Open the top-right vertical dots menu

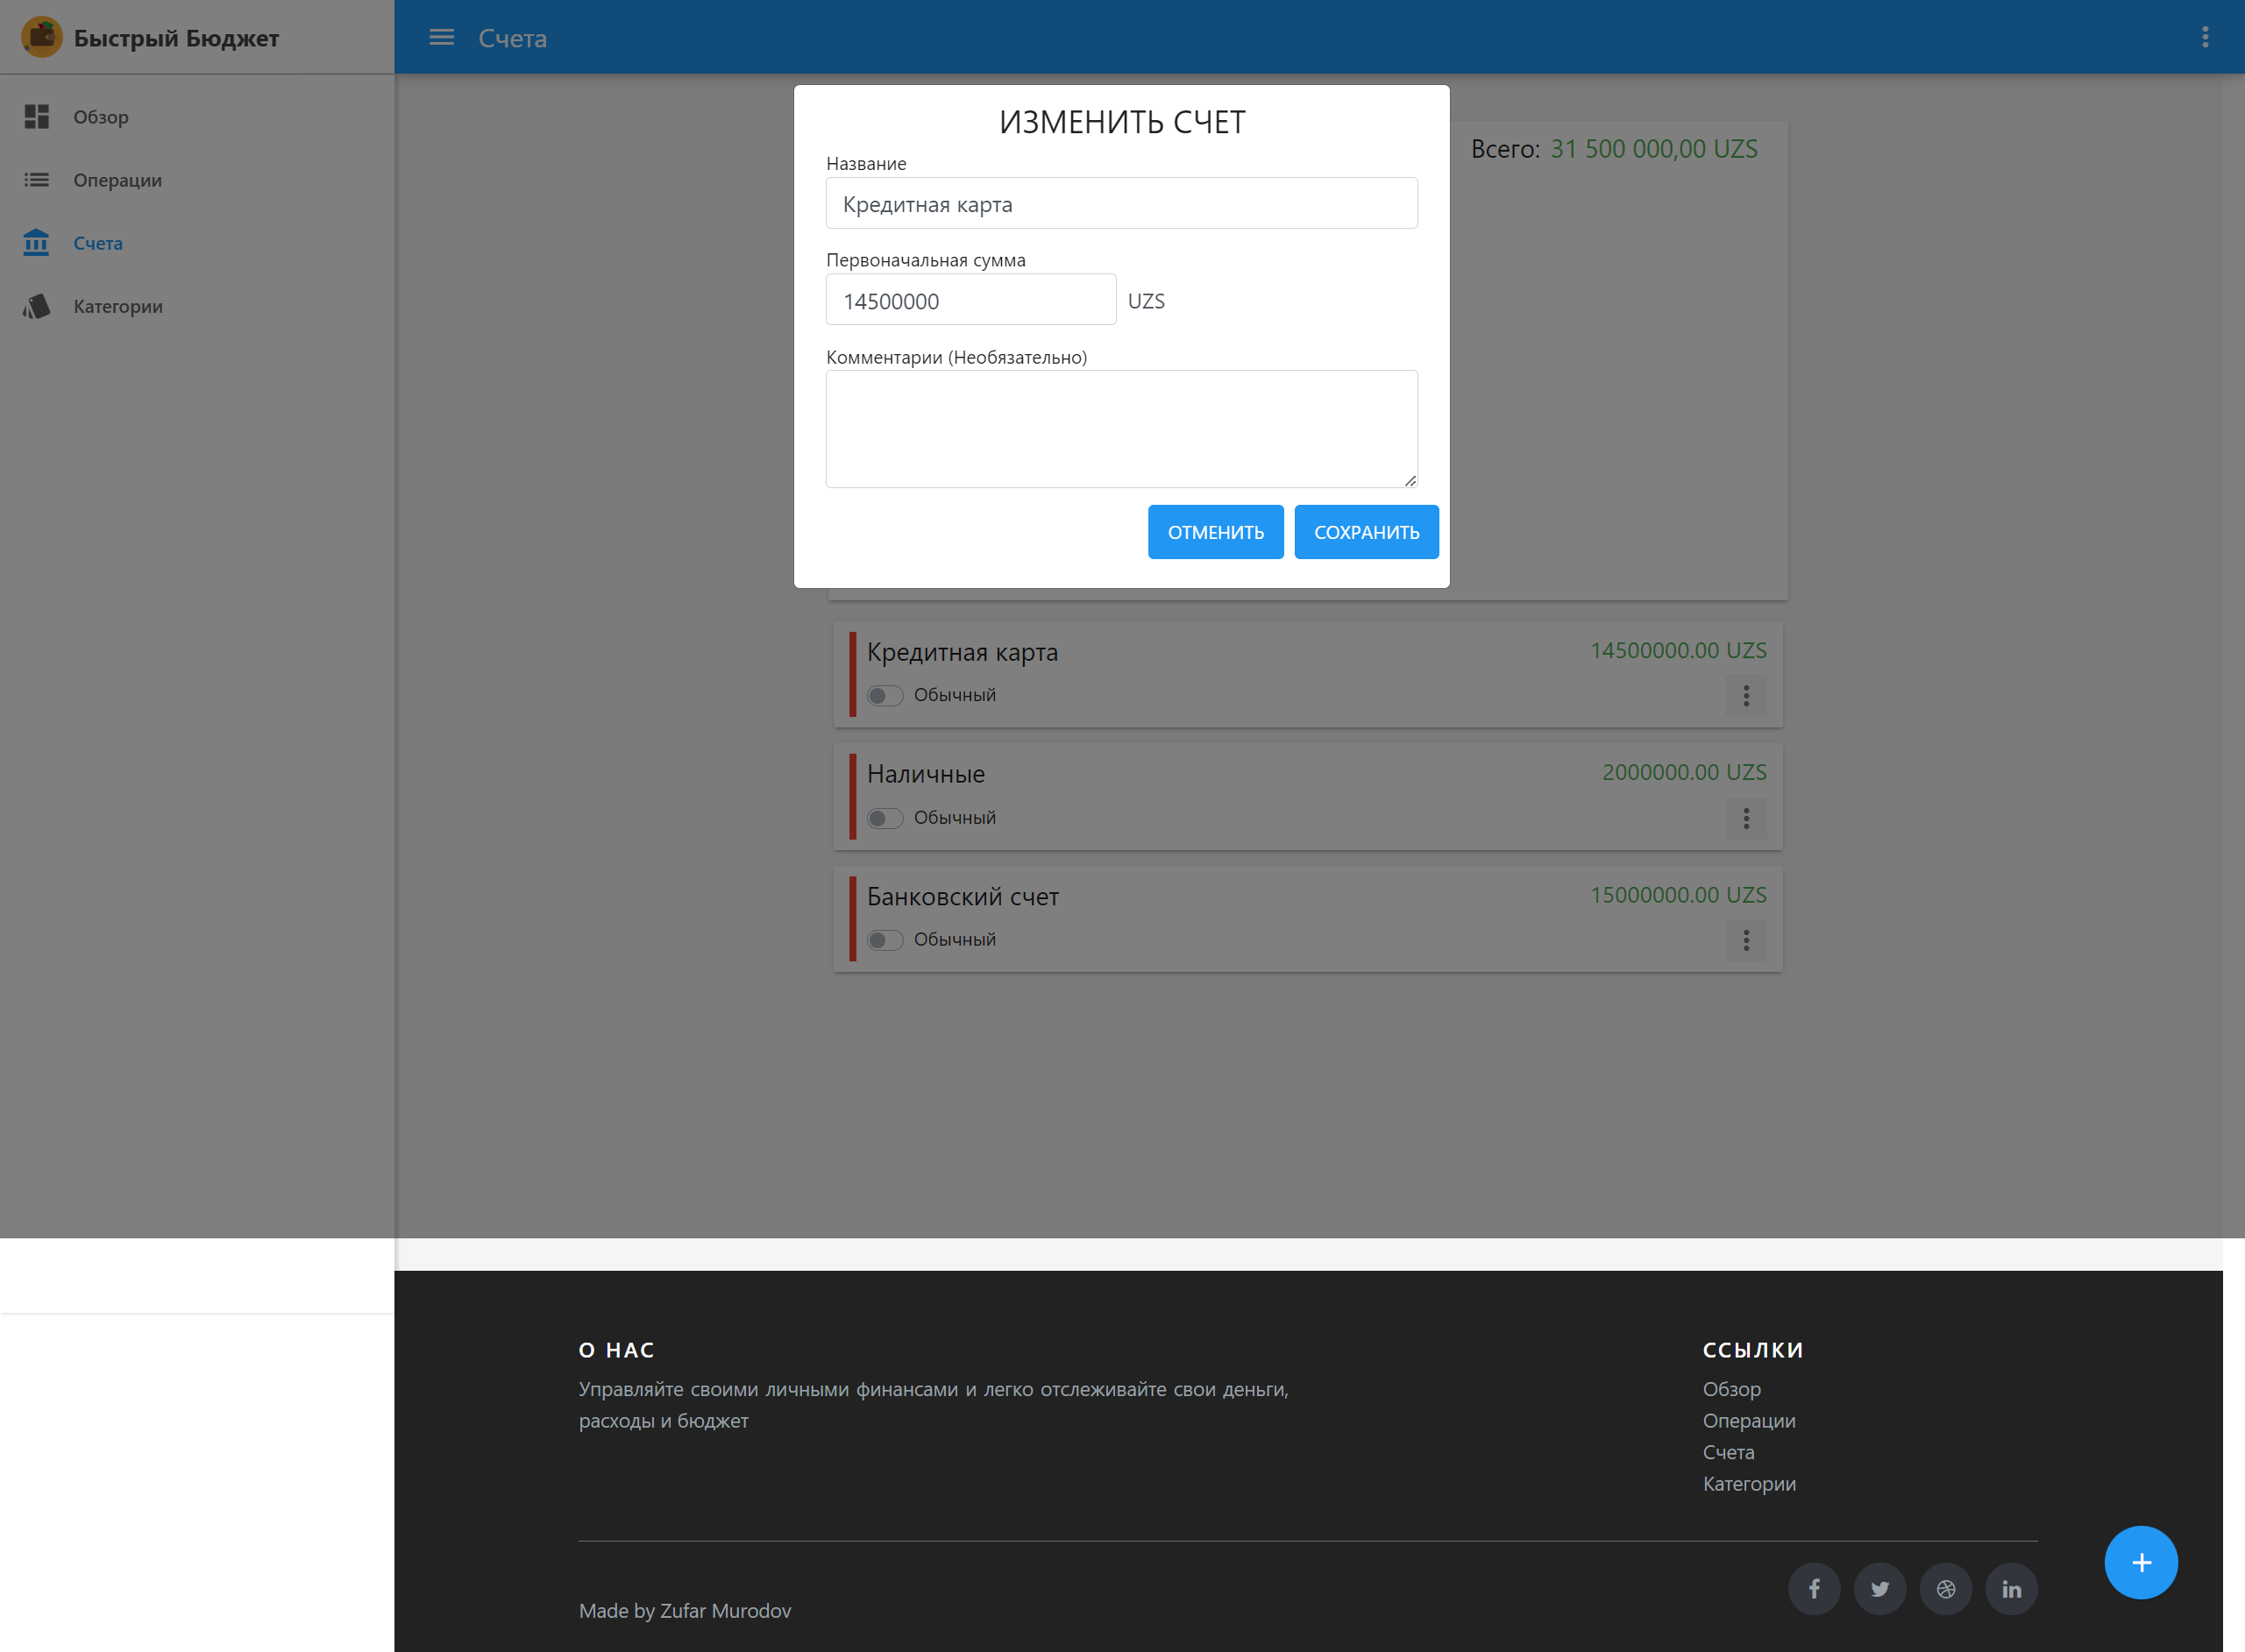[x=2204, y=37]
